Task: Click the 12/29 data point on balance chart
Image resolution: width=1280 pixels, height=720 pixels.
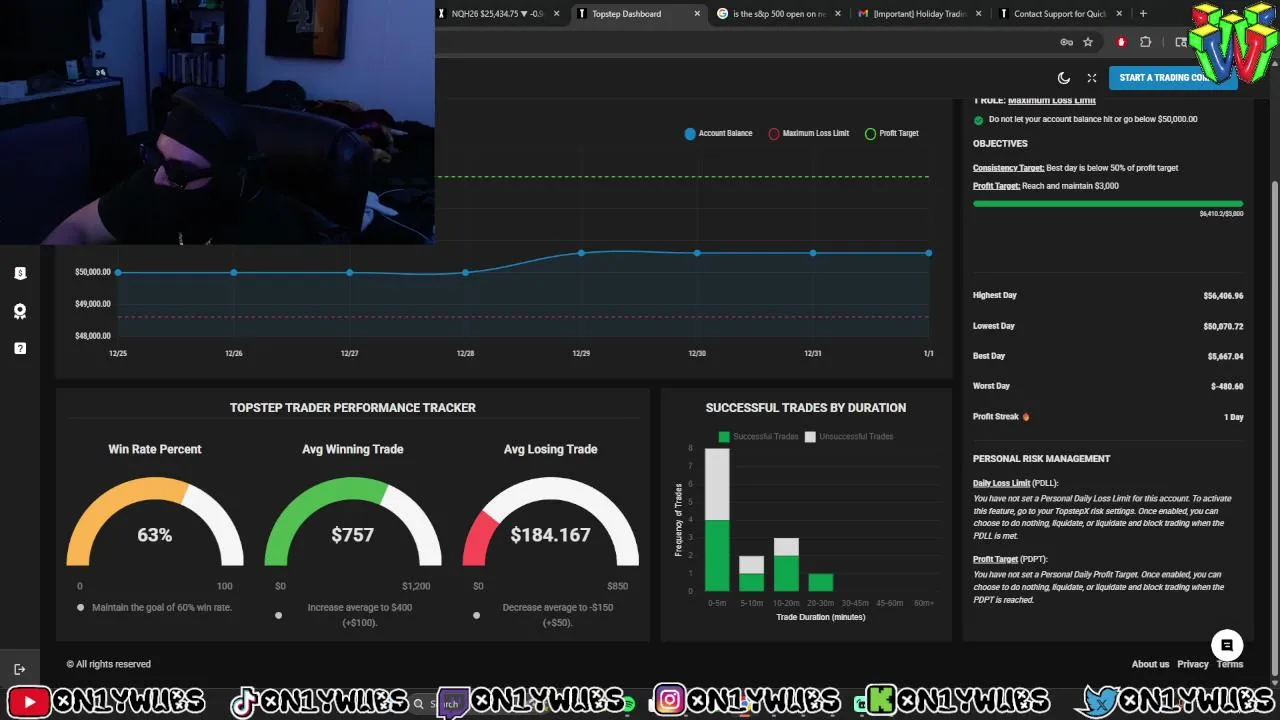Action: (x=581, y=253)
